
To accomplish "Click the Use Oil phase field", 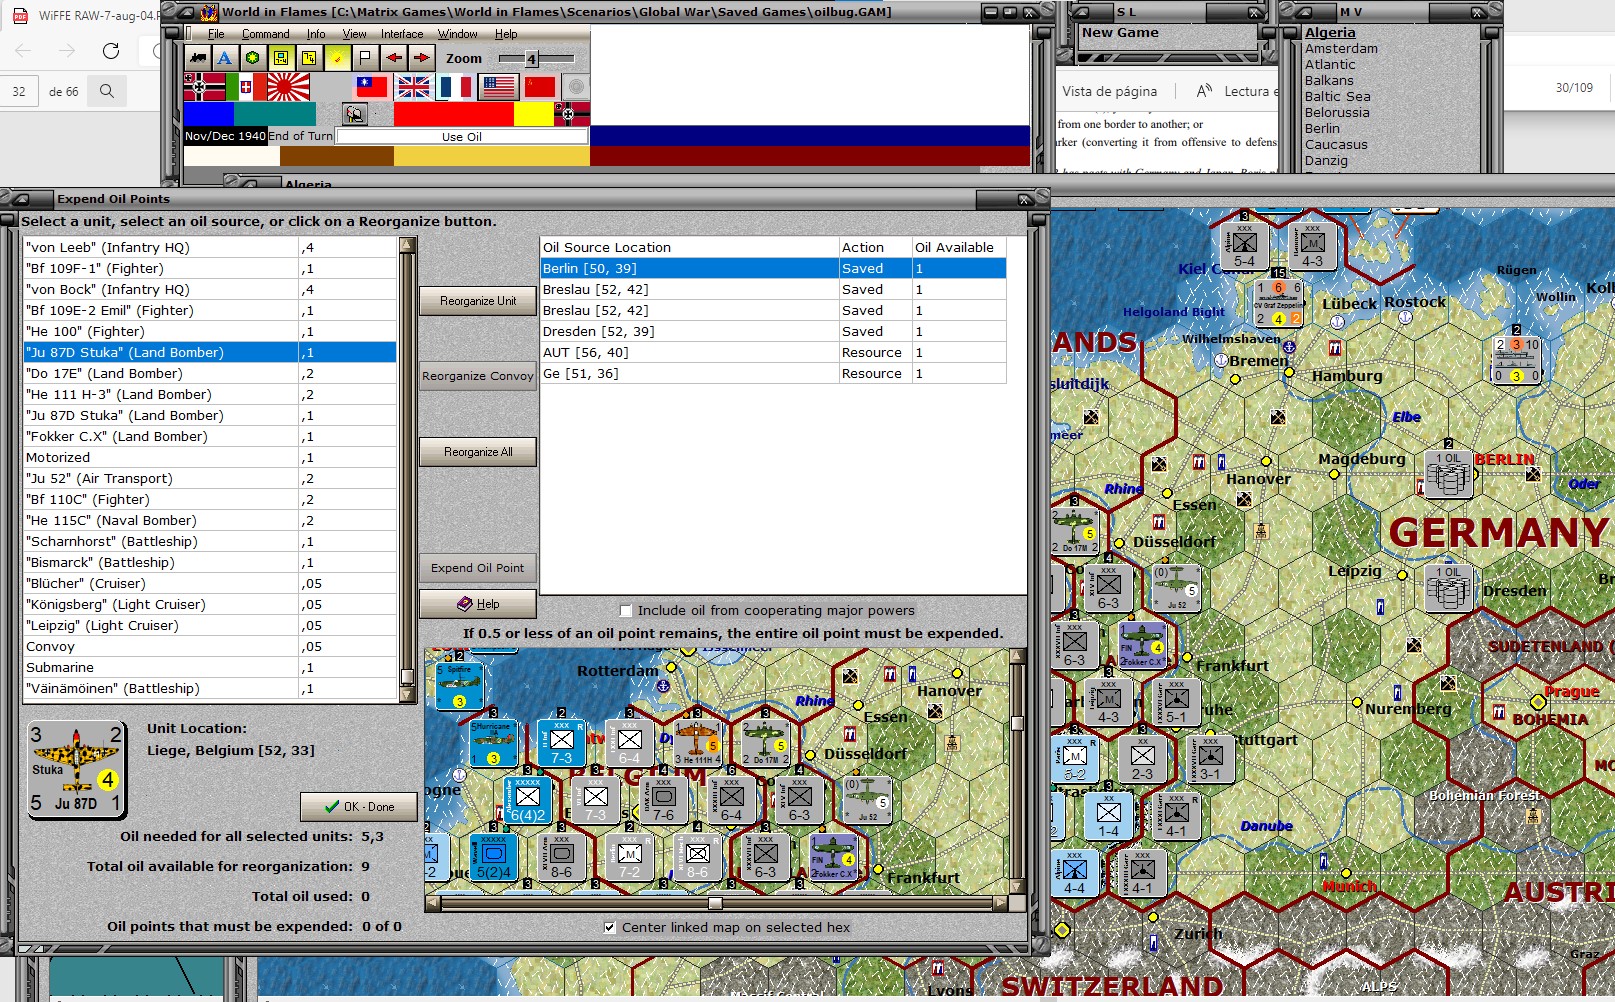I will pos(461,137).
